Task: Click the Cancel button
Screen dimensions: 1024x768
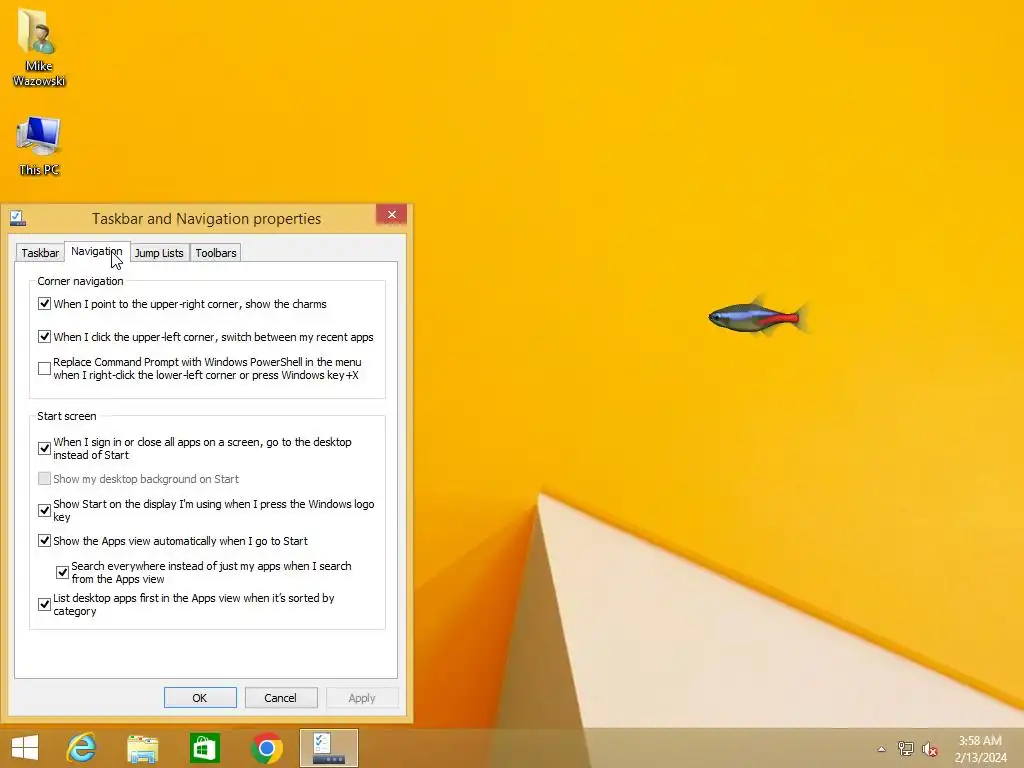Action: pyautogui.click(x=281, y=697)
